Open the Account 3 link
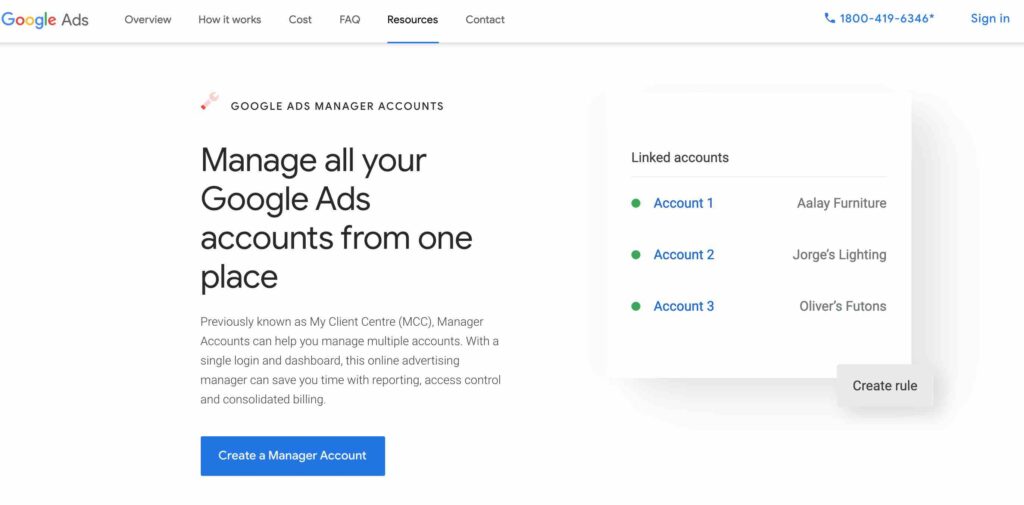This screenshot has width=1024, height=505. (x=684, y=306)
